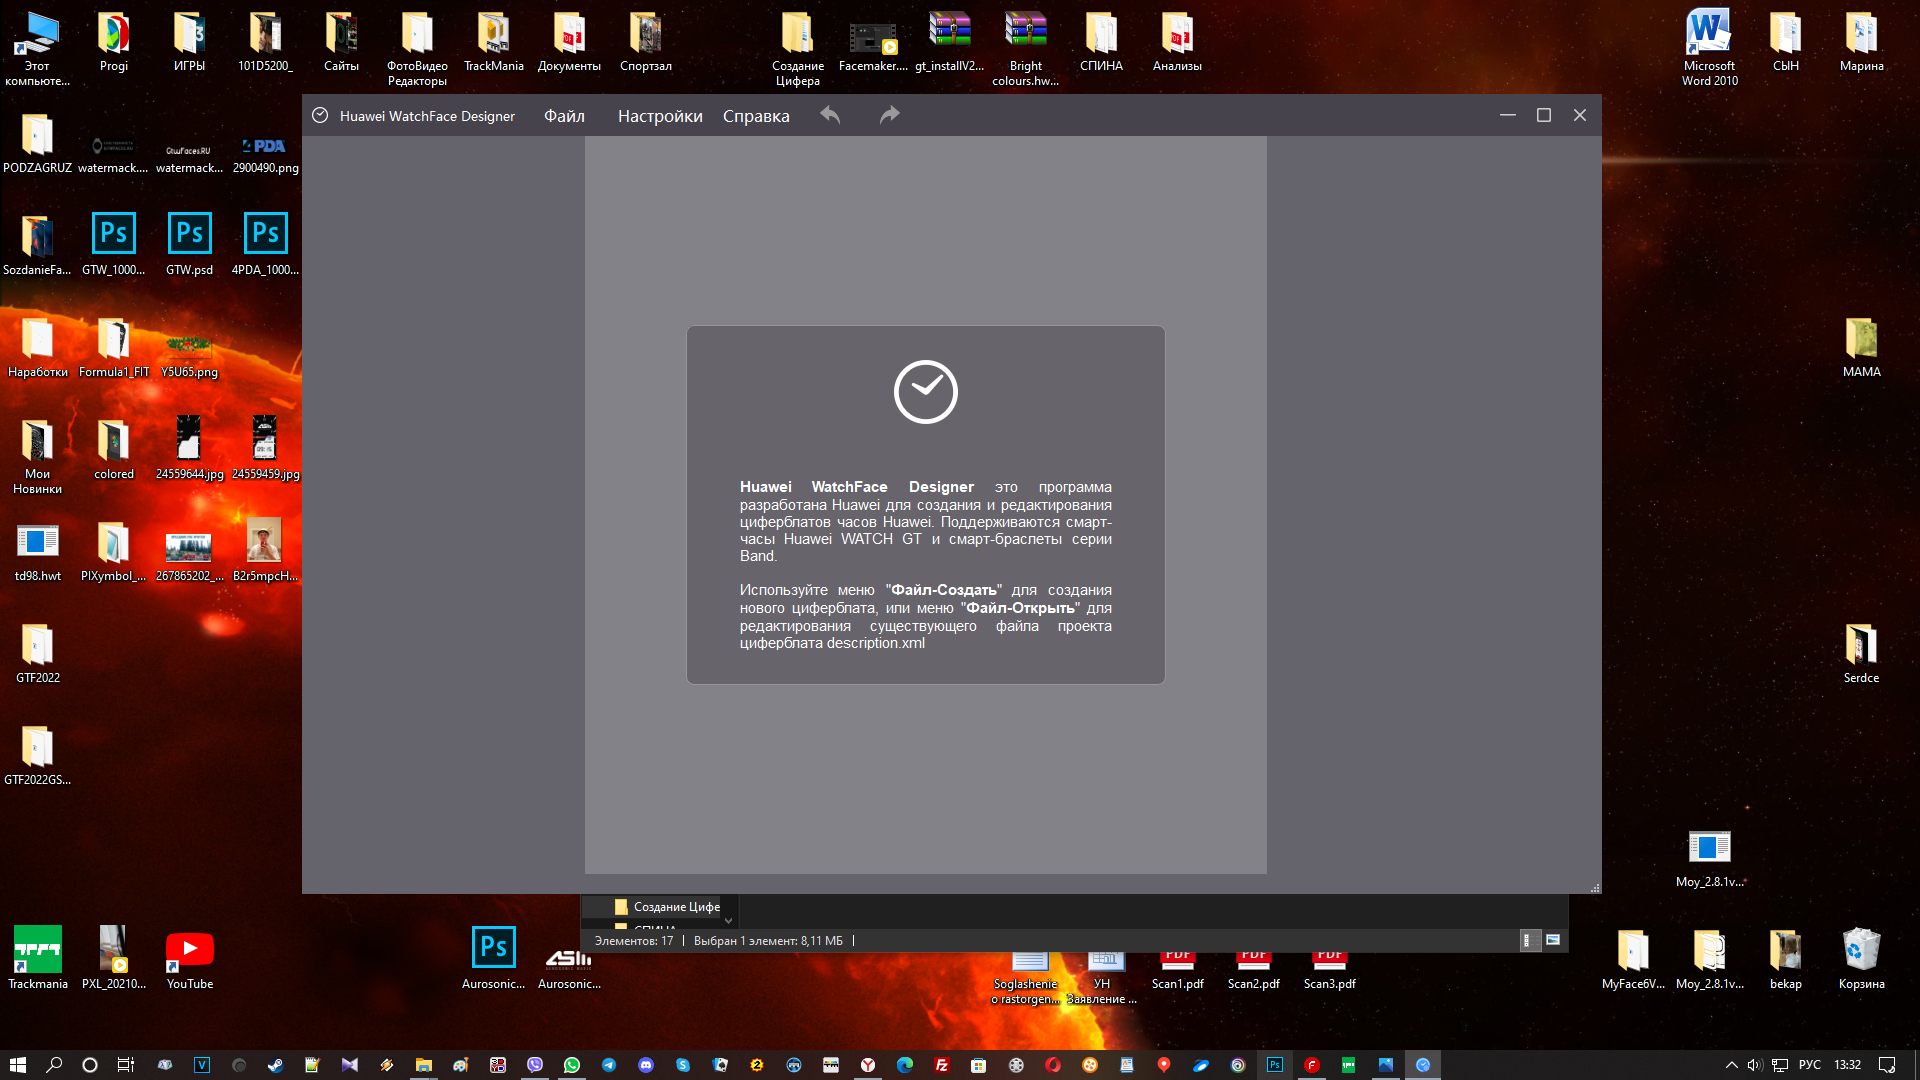Select the Microsoft Word 2010 shortcut

[1709, 48]
